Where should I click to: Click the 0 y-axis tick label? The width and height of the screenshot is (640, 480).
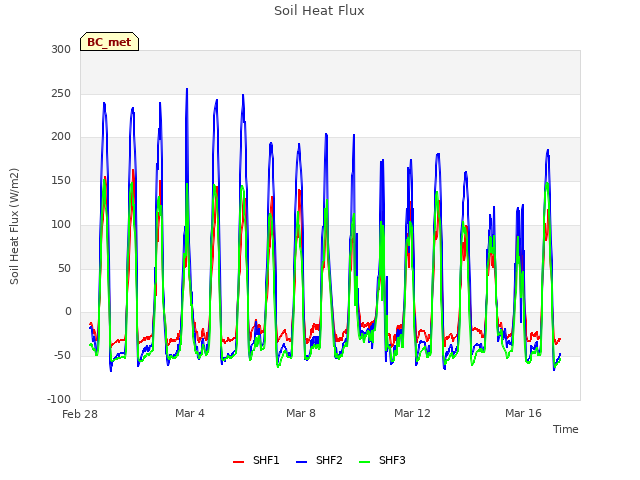[x=68, y=312]
